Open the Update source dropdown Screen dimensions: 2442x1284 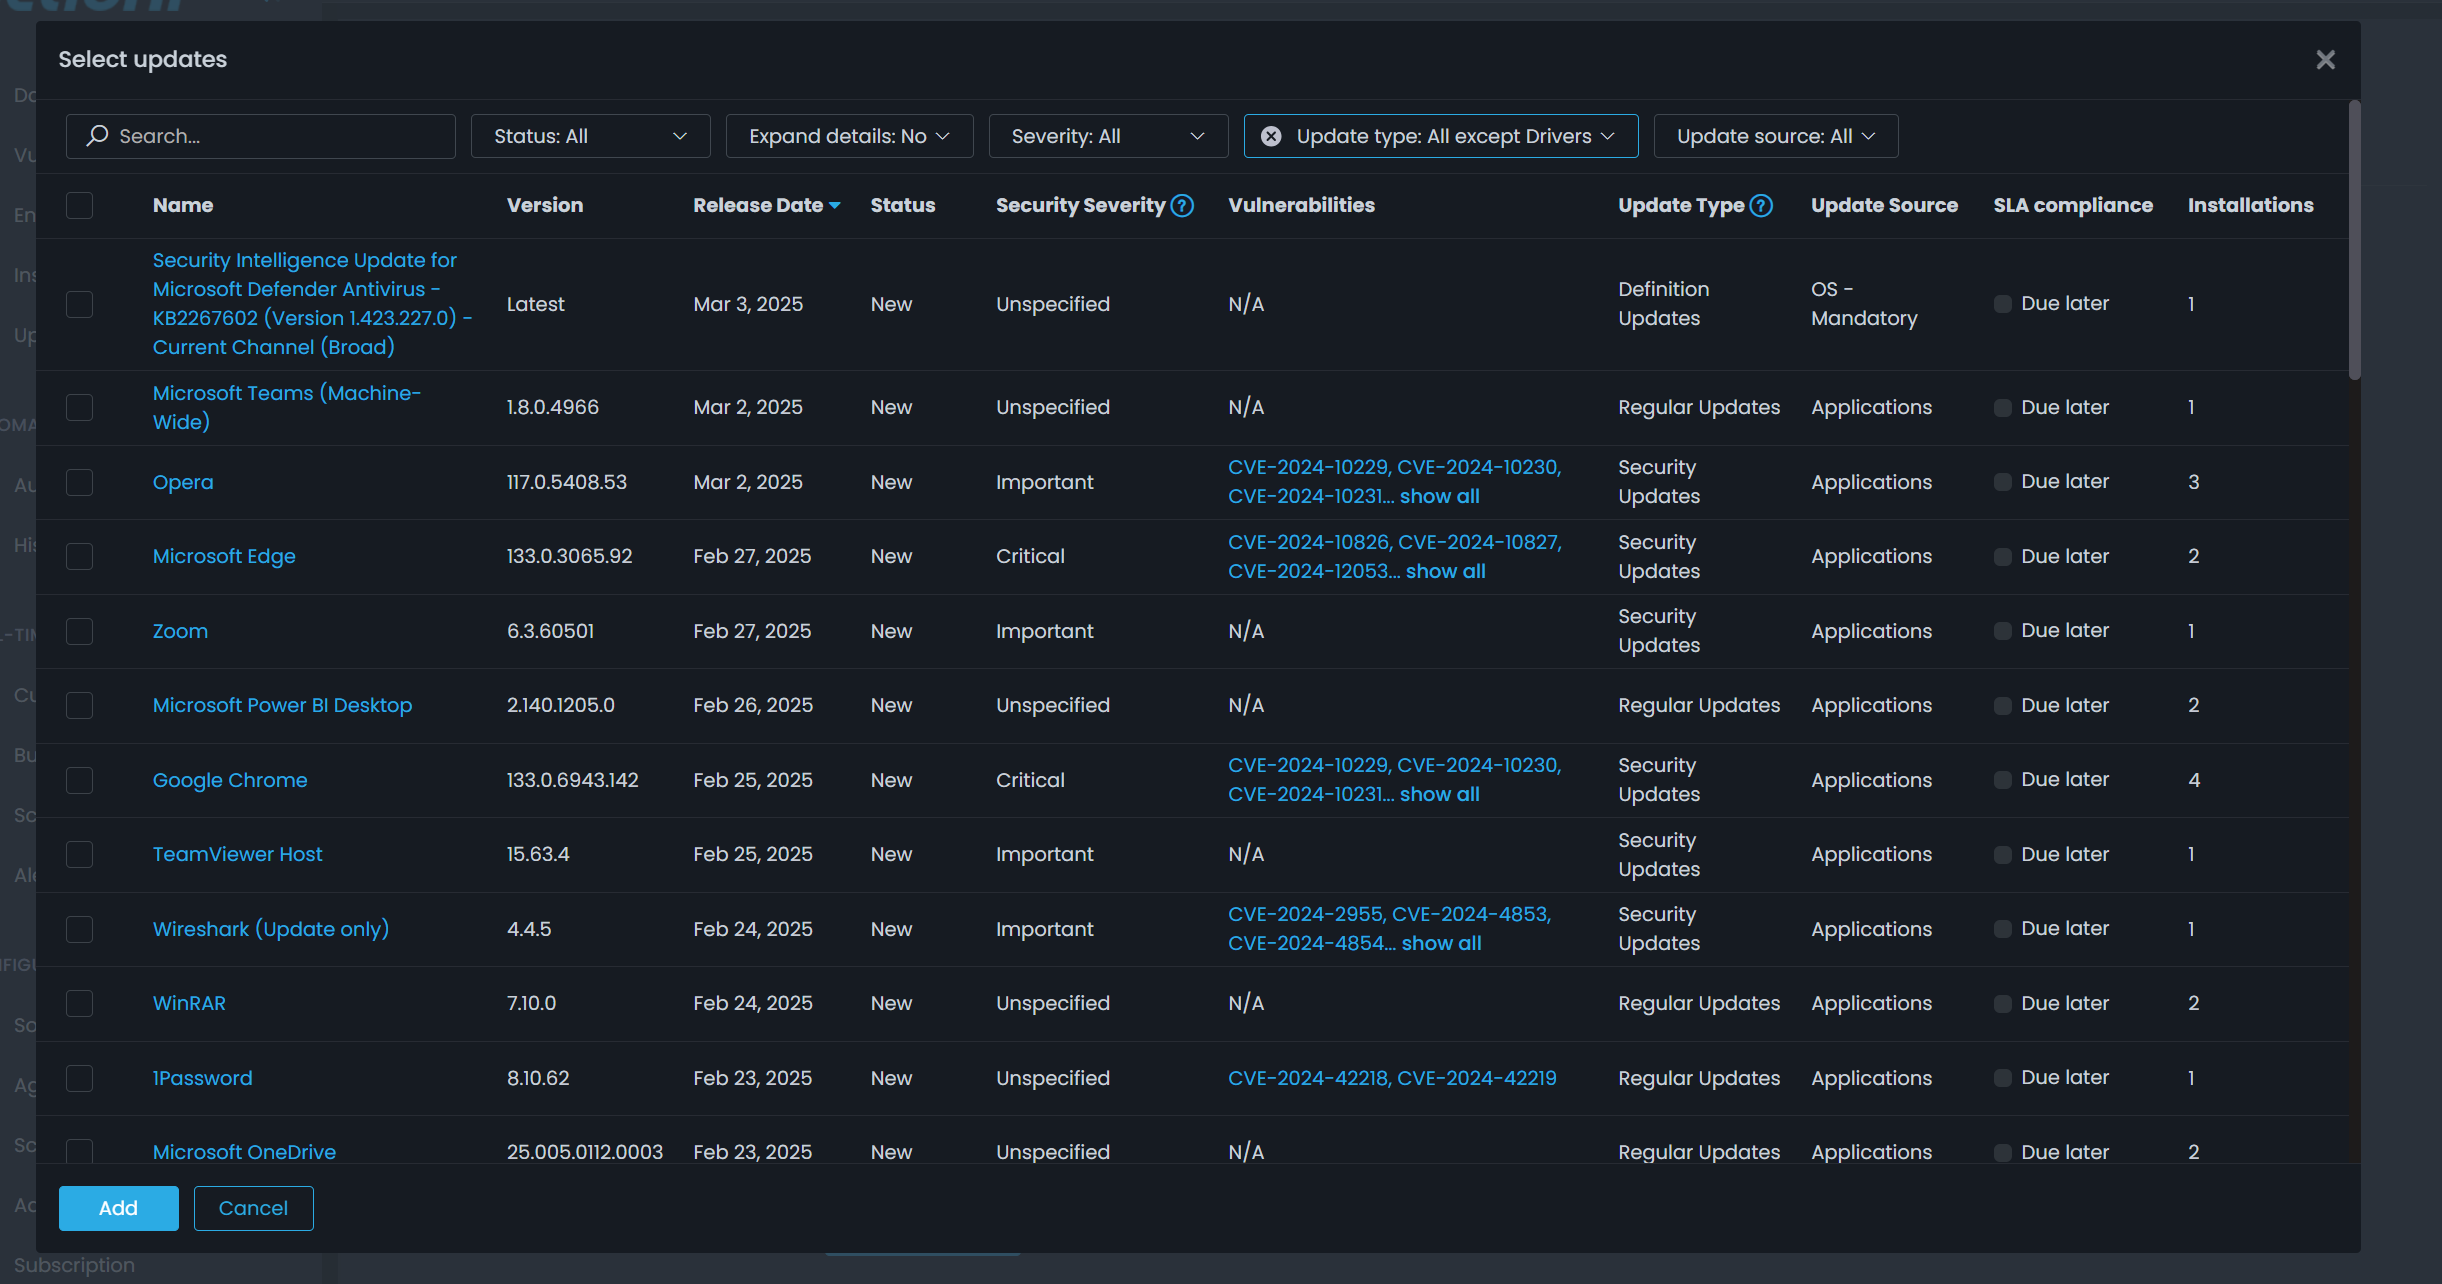click(1774, 135)
